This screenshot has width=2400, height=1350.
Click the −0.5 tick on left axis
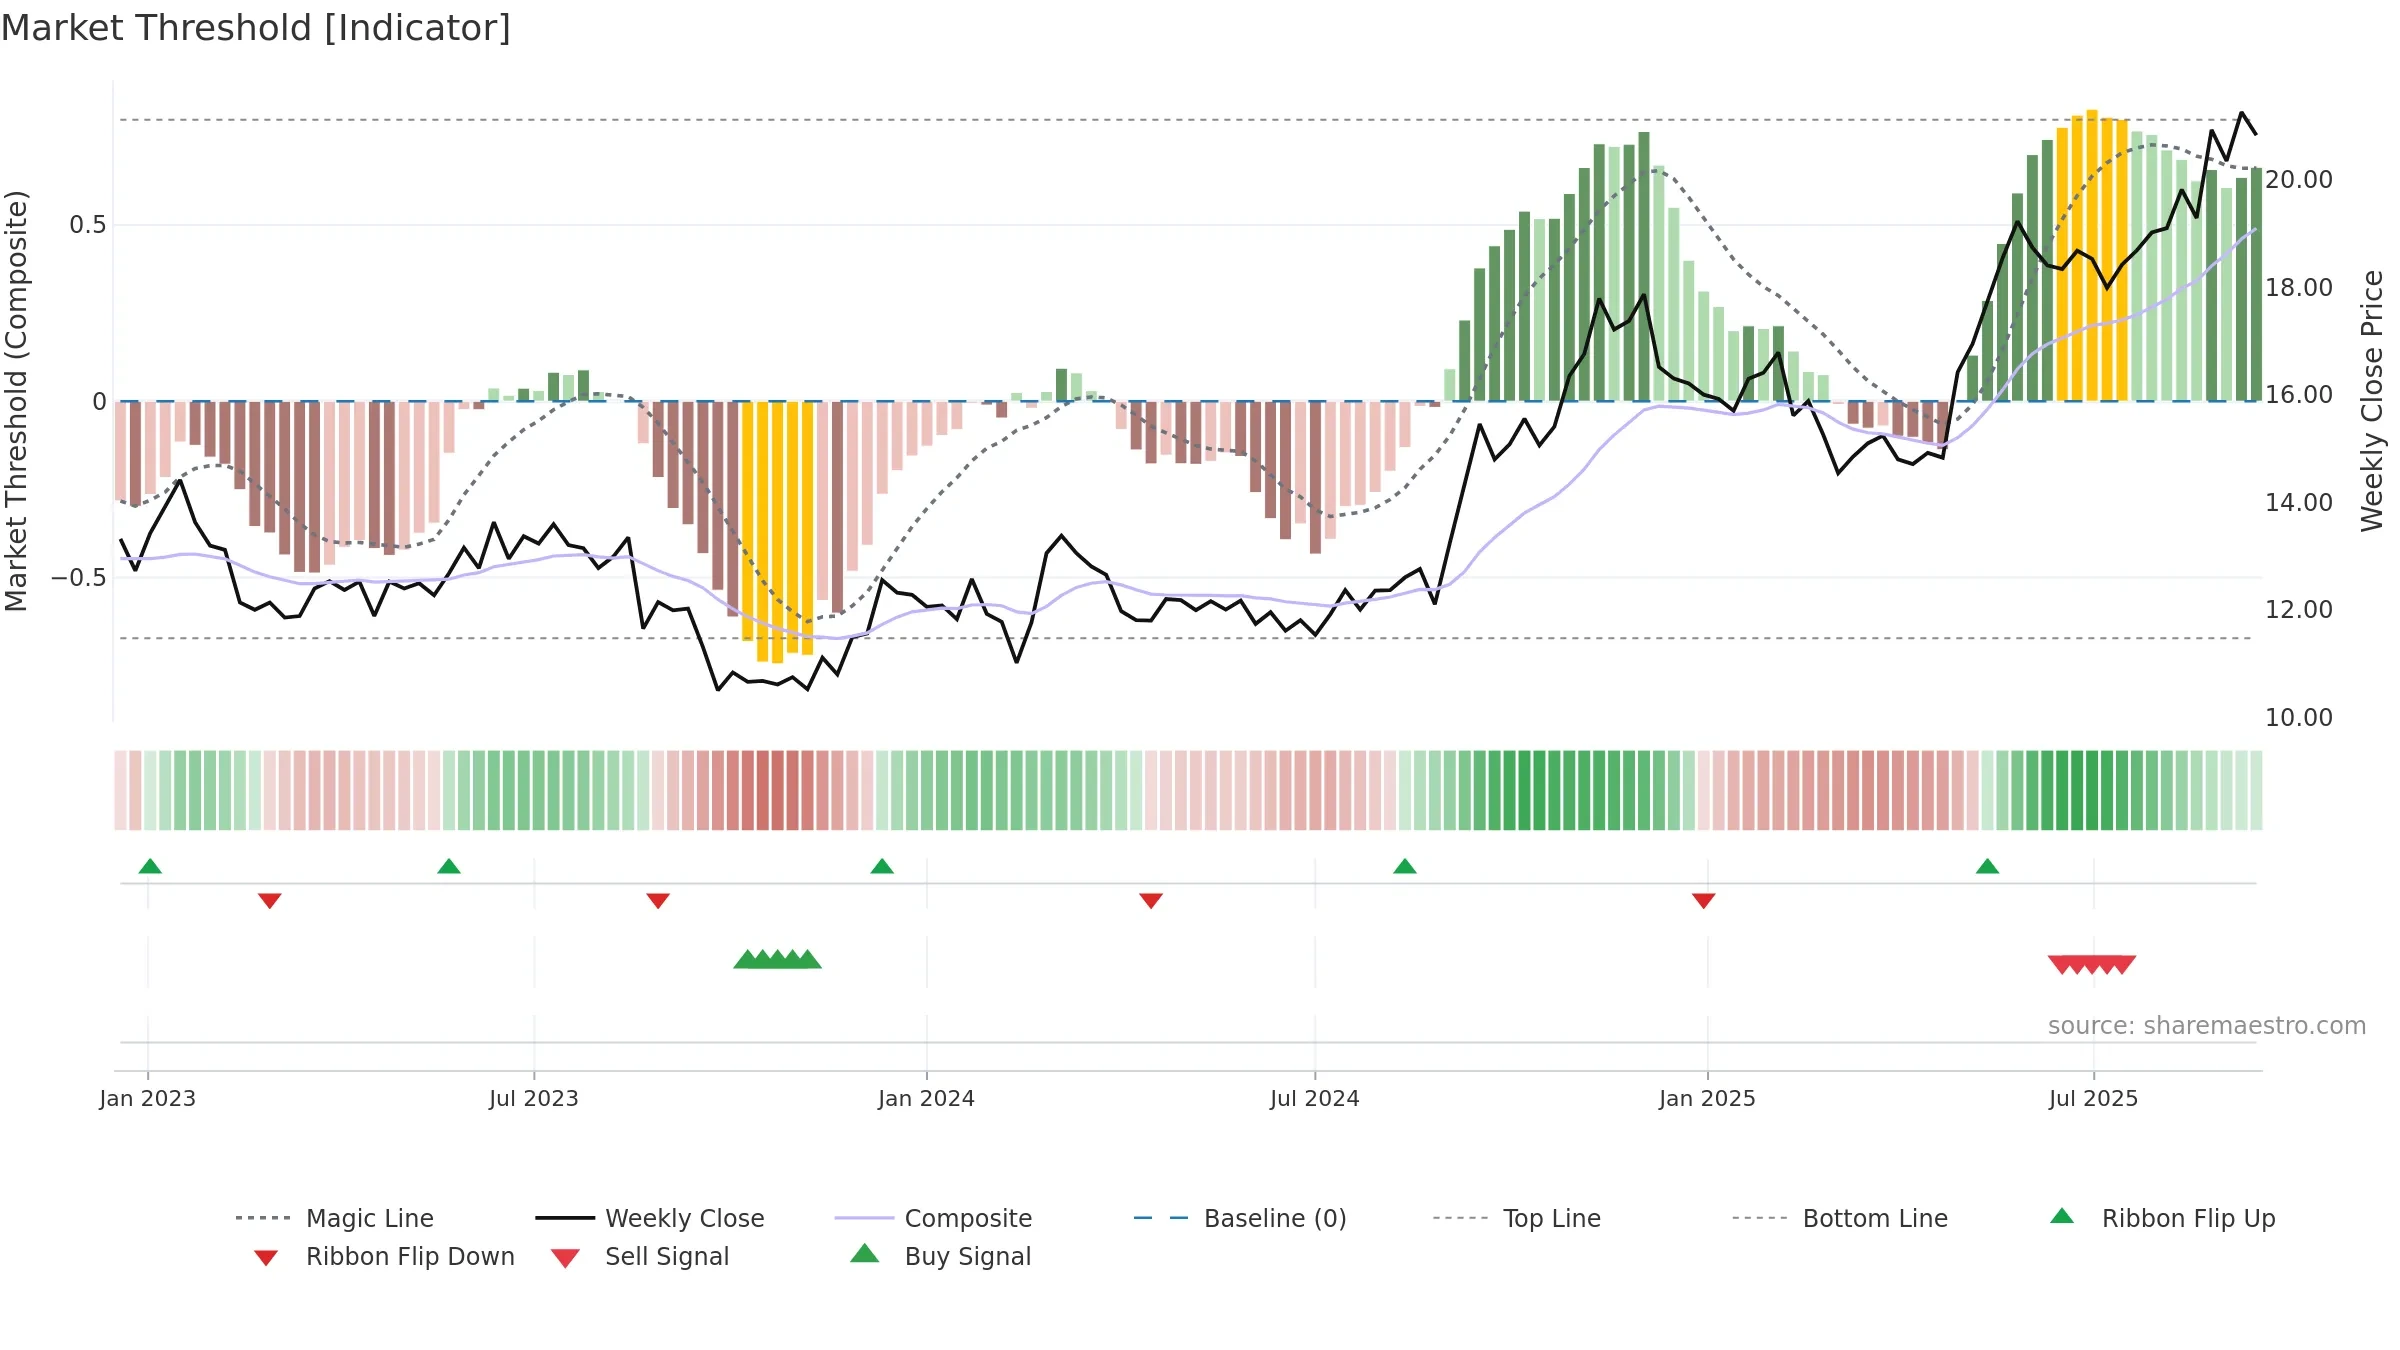[79, 578]
